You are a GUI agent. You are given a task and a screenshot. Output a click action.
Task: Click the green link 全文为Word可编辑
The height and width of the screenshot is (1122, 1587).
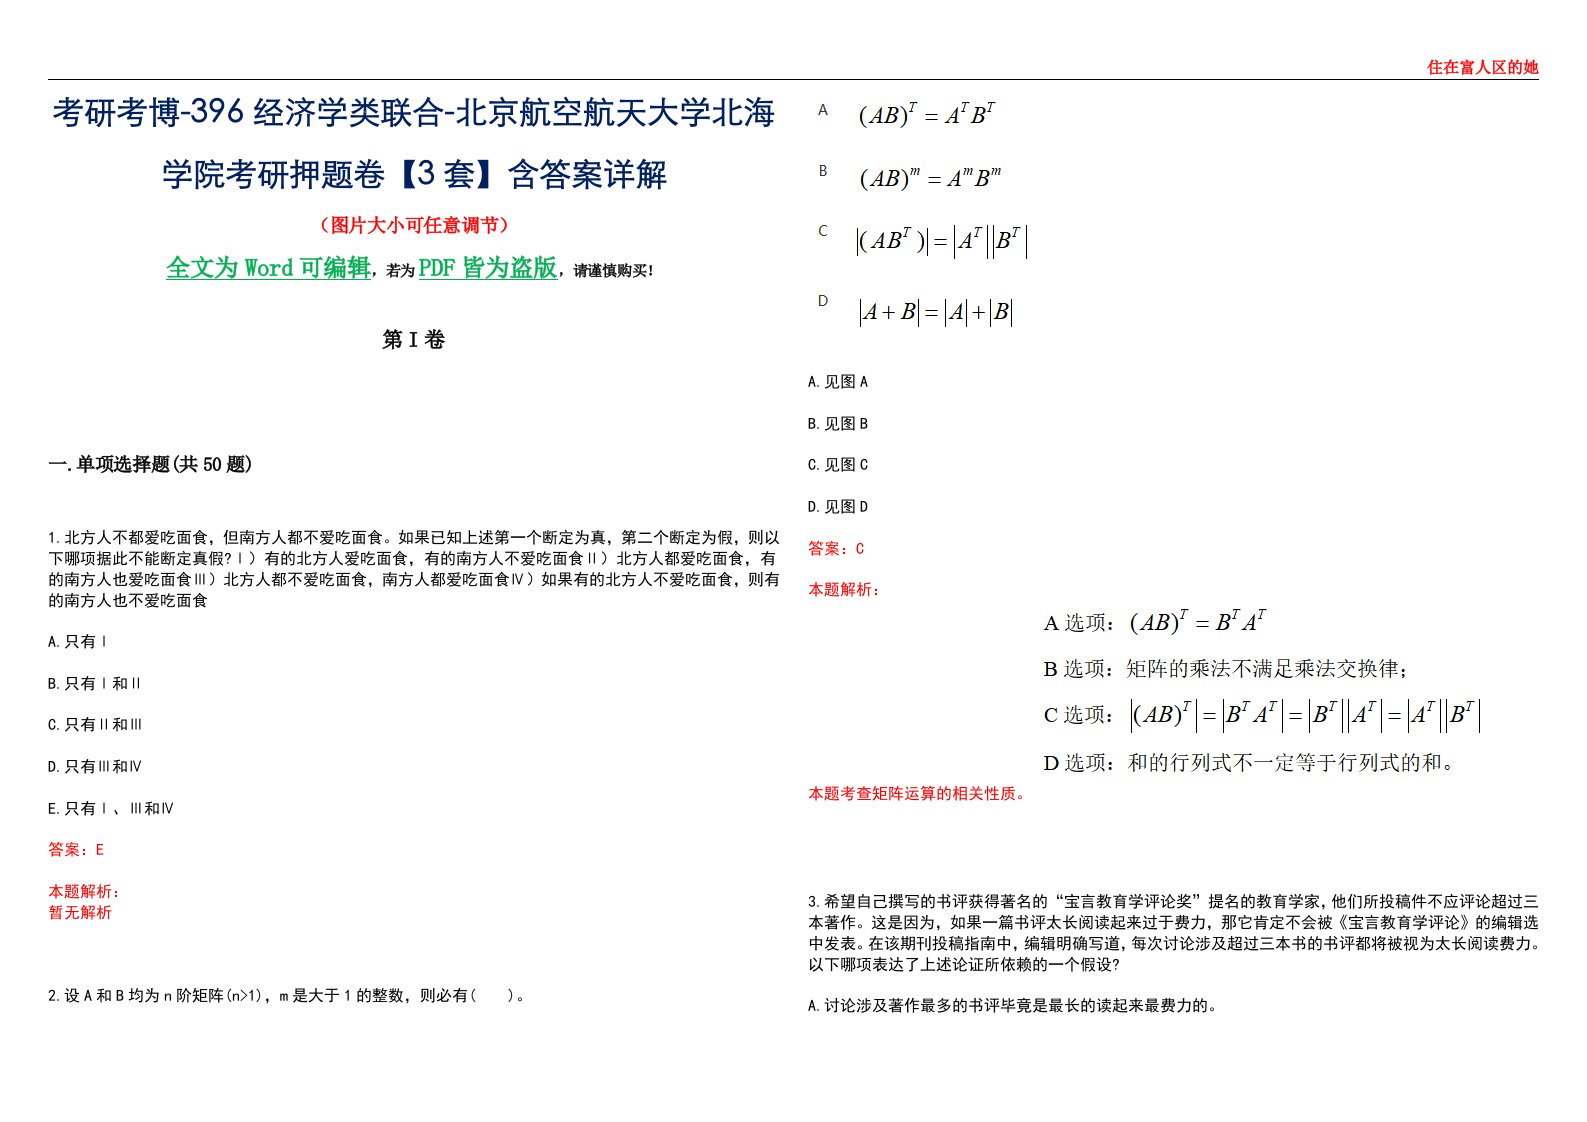point(268,268)
